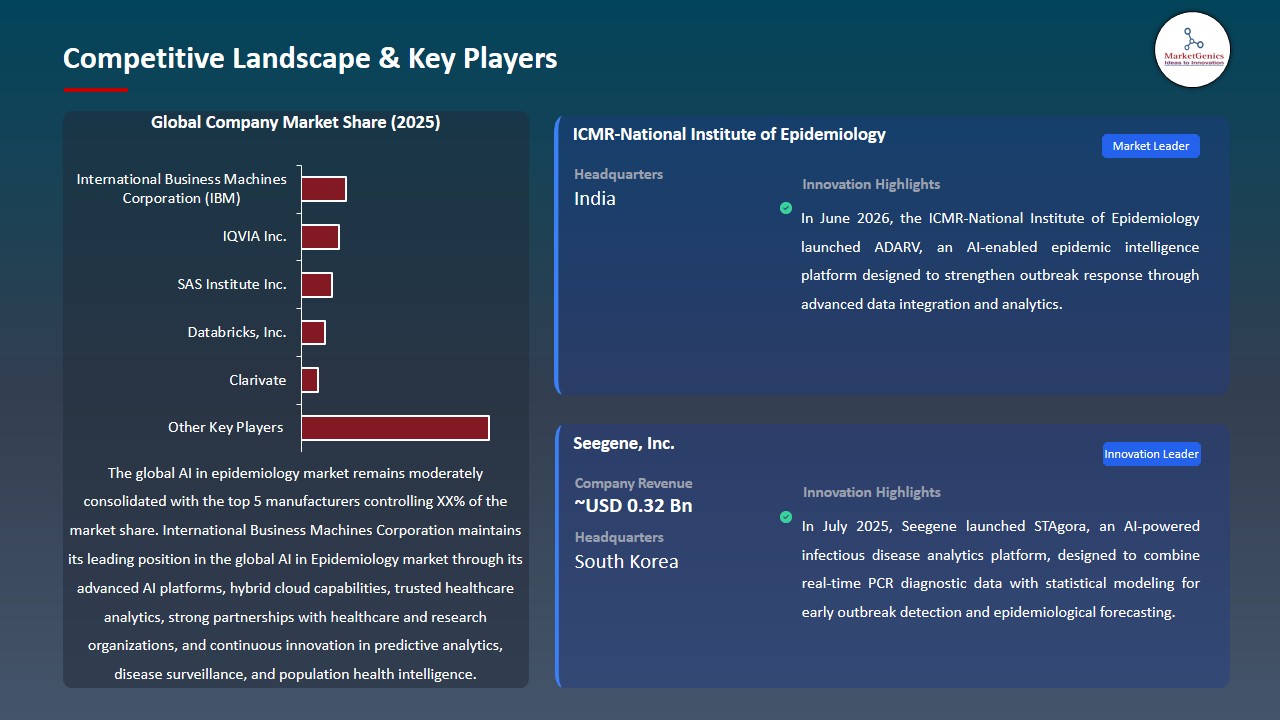This screenshot has height=720, width=1280.
Task: Click the 'Databricks, Inc.' axis label
Action: 237,332
